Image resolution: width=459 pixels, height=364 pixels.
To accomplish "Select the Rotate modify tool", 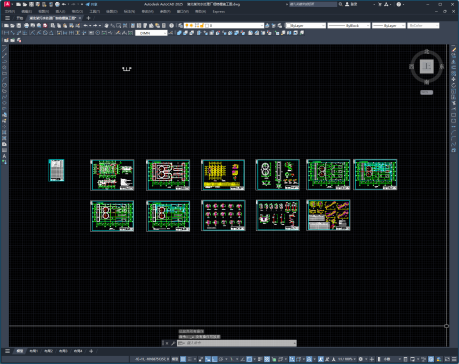I will 454,85.
